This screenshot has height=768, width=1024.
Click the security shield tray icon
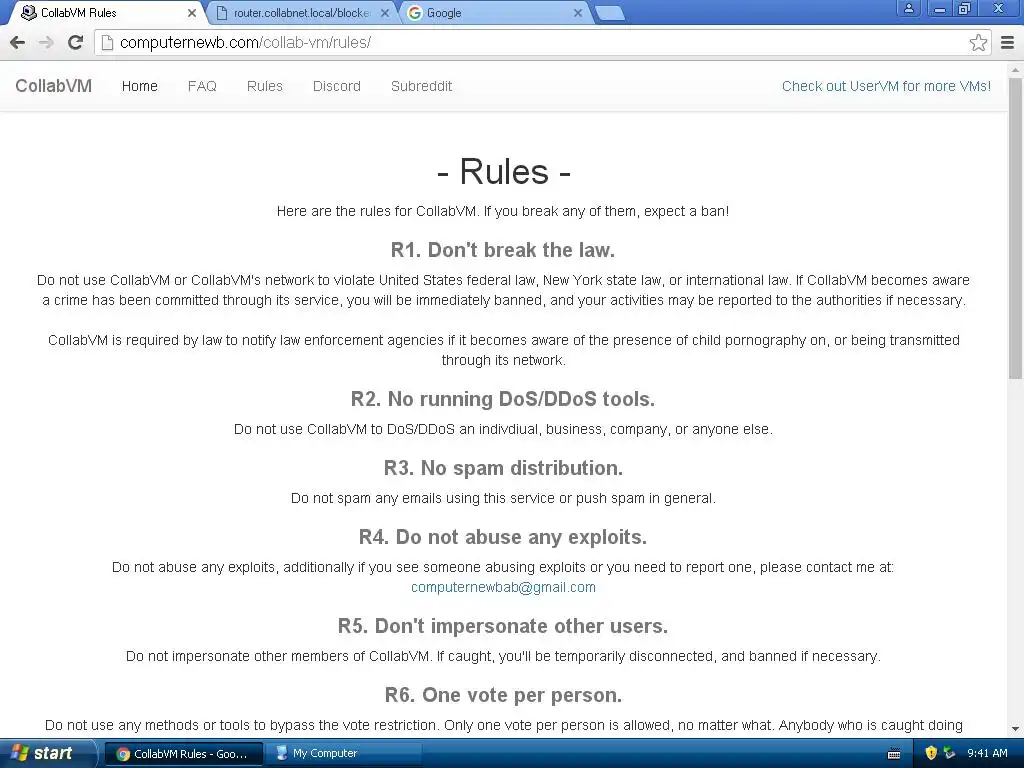coord(931,753)
